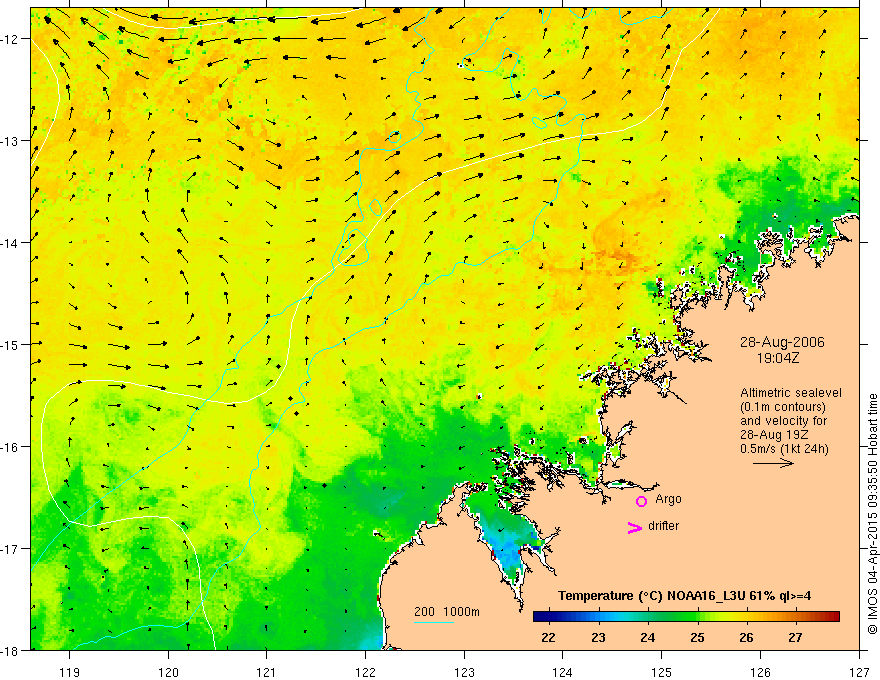Click the time label 19:04Z
Screen dimensions: 880x680
click(x=777, y=358)
